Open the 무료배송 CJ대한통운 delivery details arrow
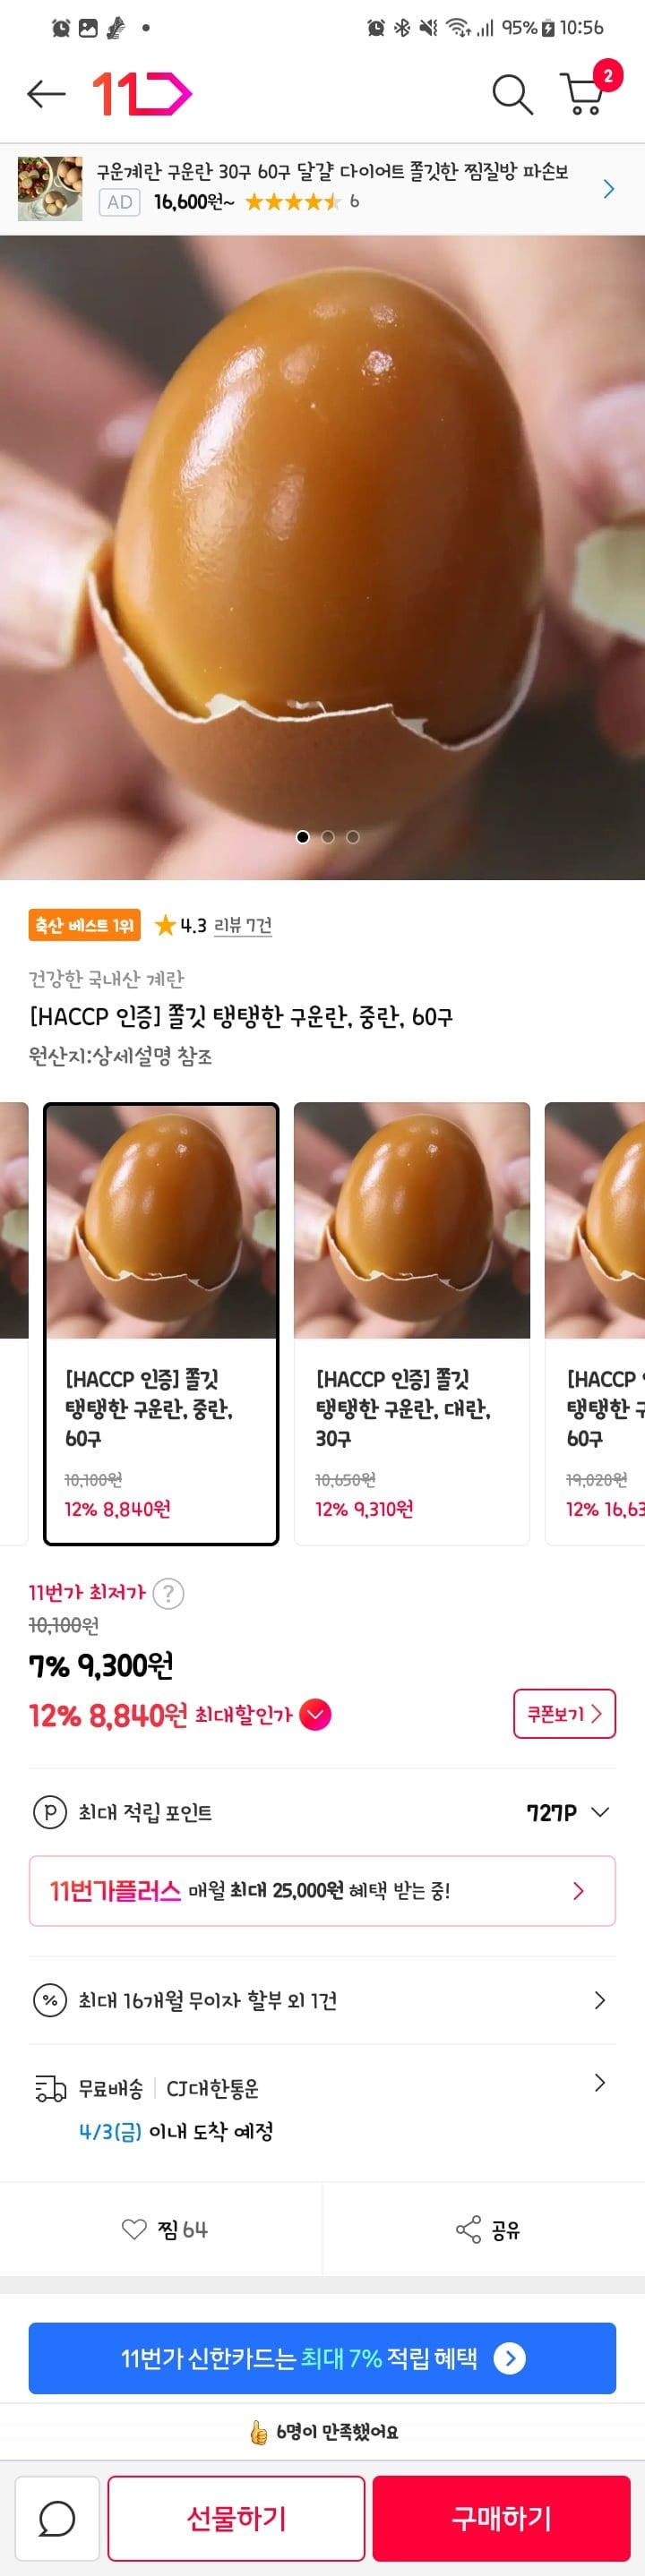 point(600,2083)
